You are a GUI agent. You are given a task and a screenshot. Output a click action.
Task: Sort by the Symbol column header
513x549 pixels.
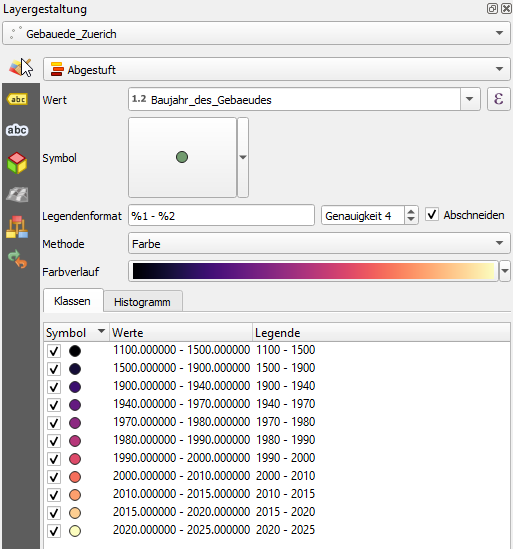[x=76, y=332]
